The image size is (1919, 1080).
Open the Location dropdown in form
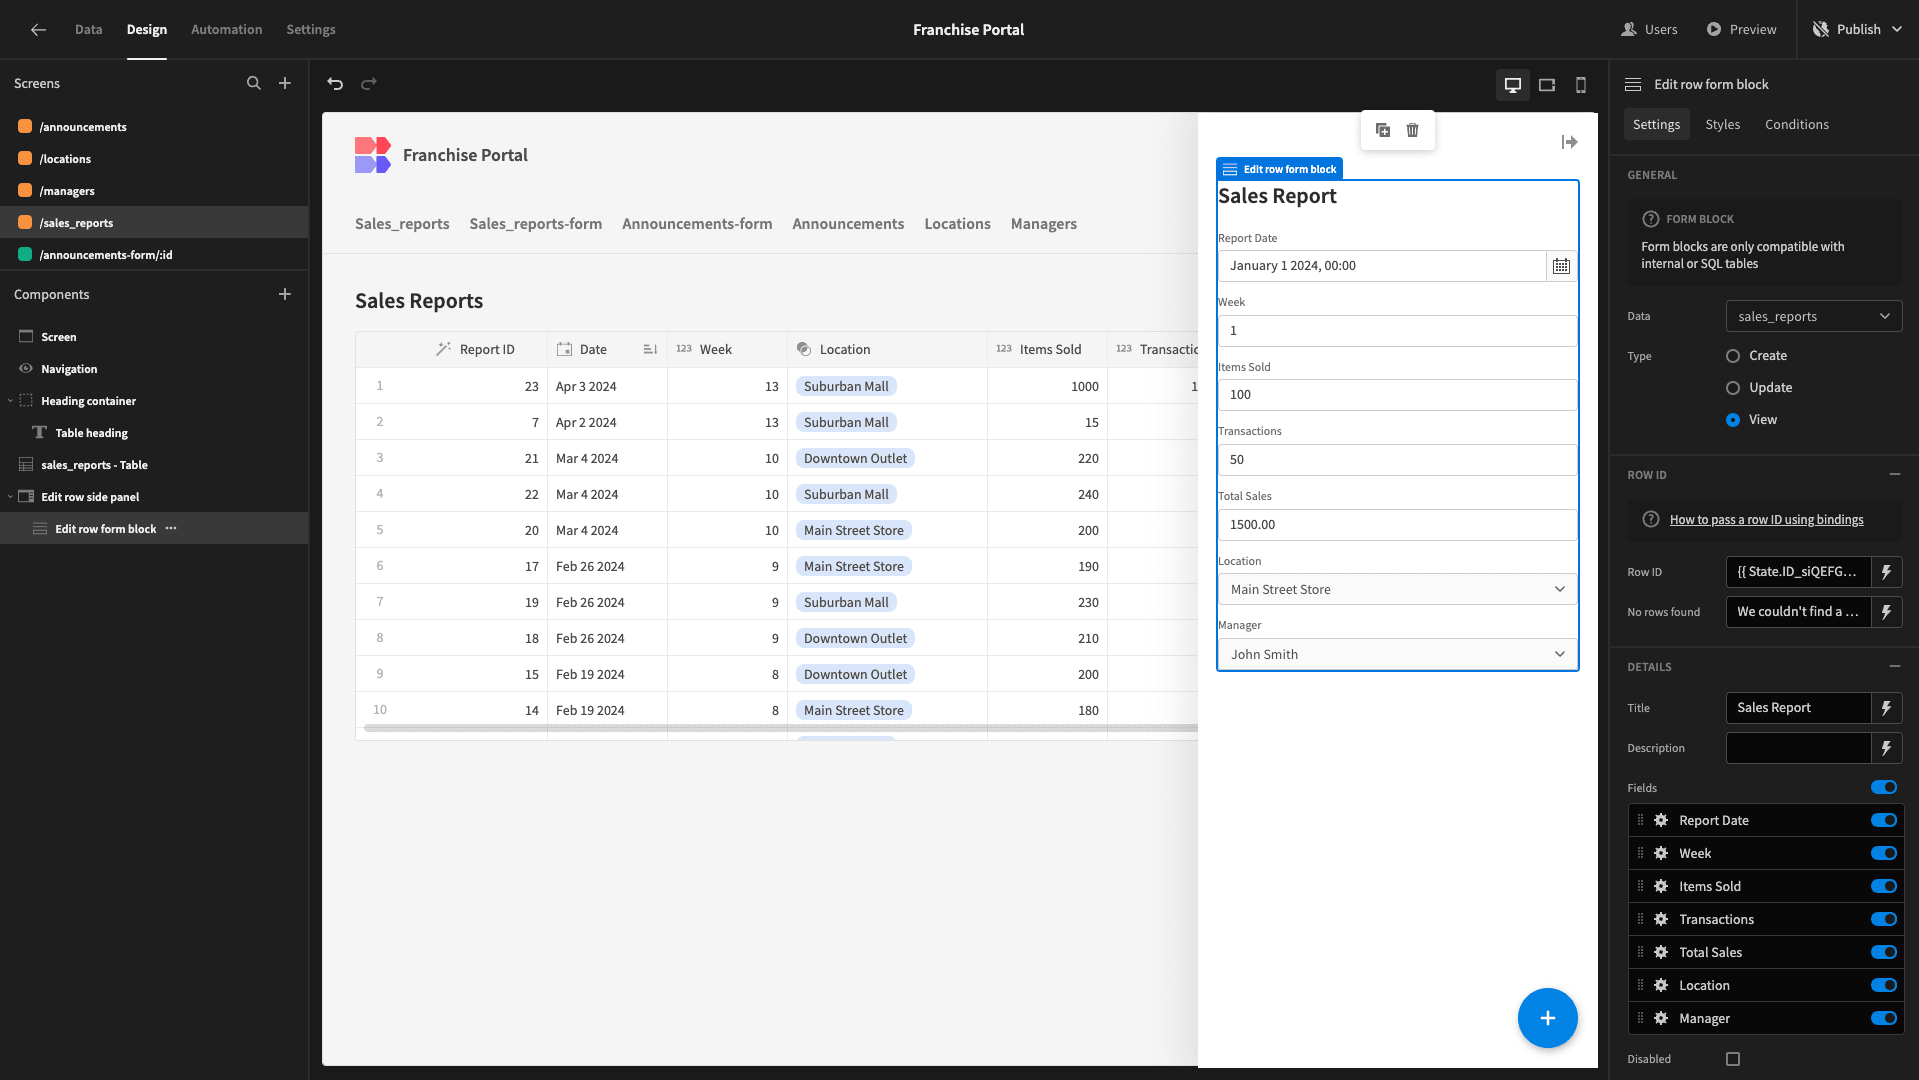click(1397, 590)
